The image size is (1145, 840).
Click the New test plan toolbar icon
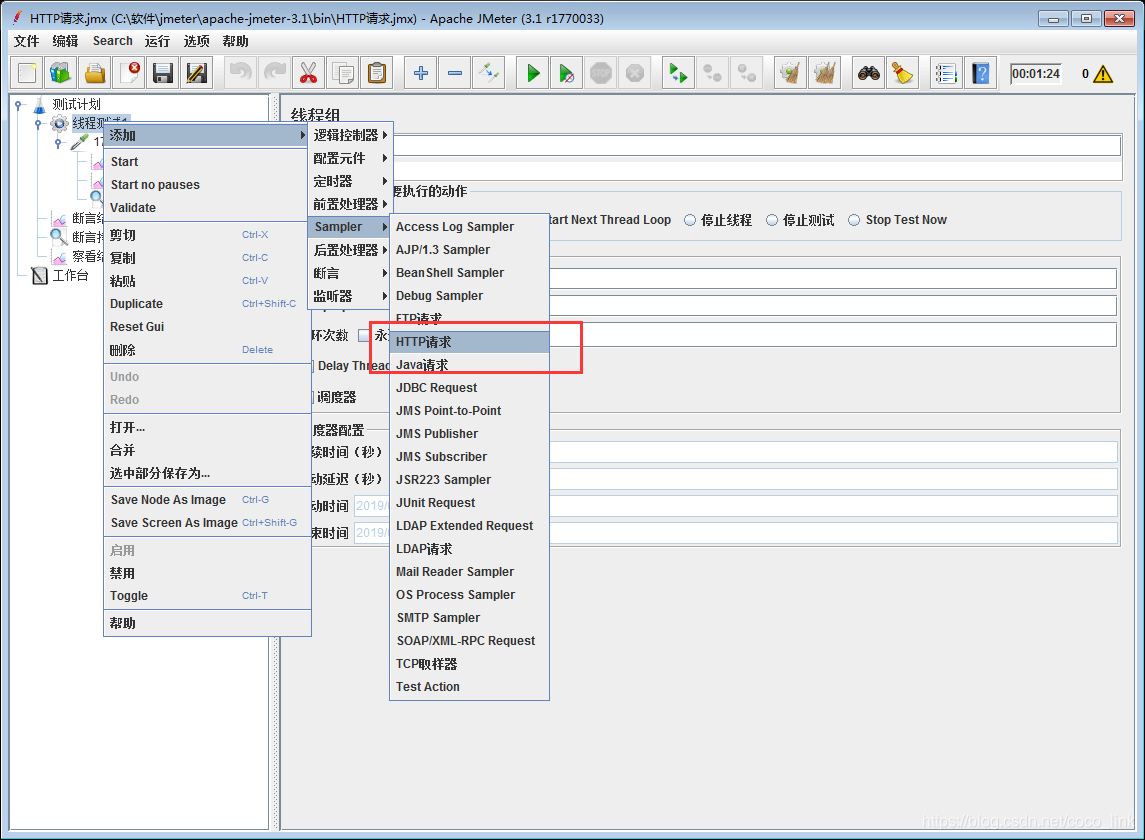click(27, 73)
